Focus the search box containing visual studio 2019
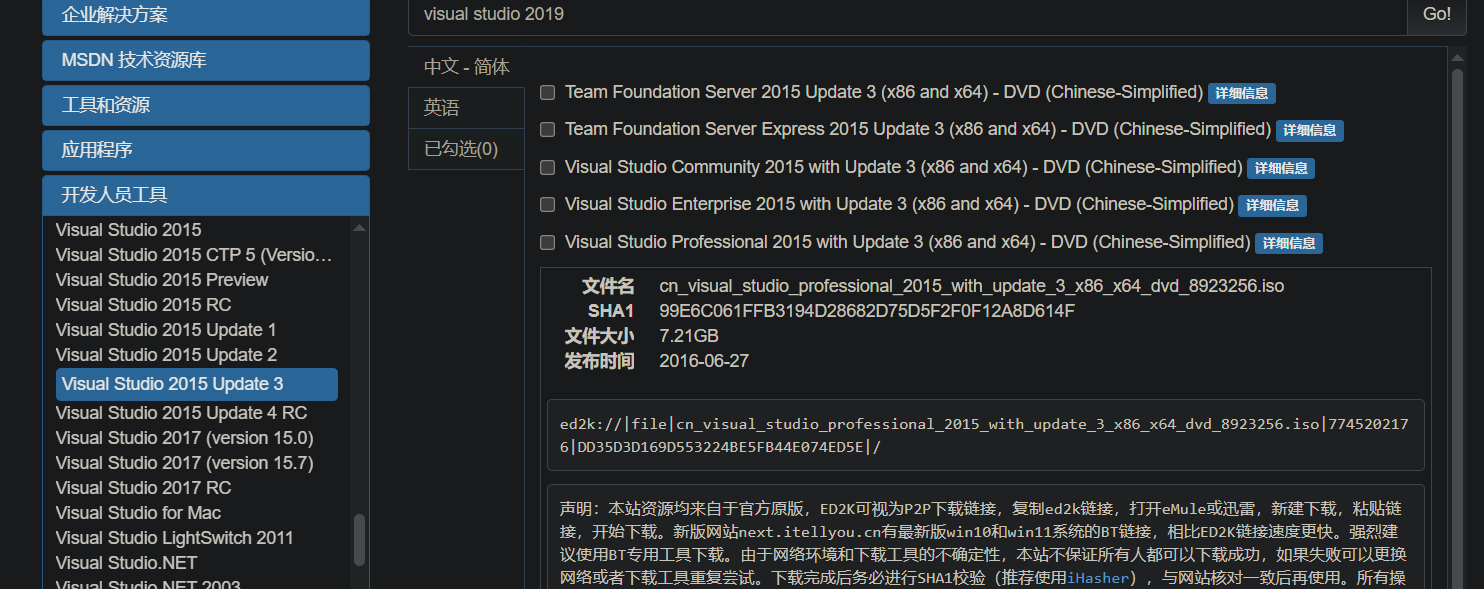 coord(907,14)
